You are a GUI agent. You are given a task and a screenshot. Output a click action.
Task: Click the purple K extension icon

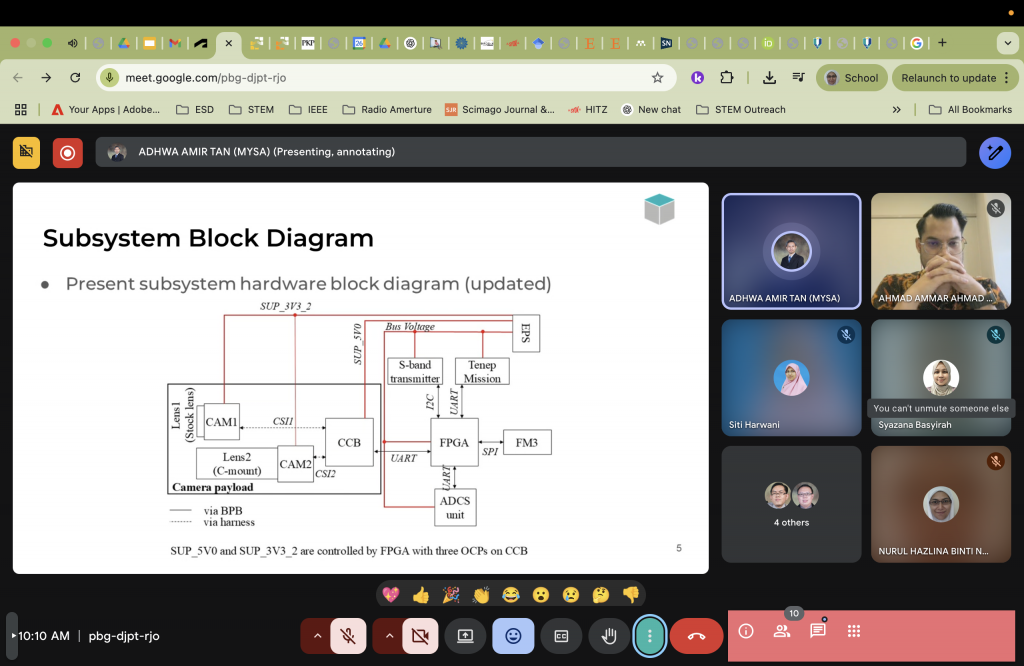tap(697, 78)
